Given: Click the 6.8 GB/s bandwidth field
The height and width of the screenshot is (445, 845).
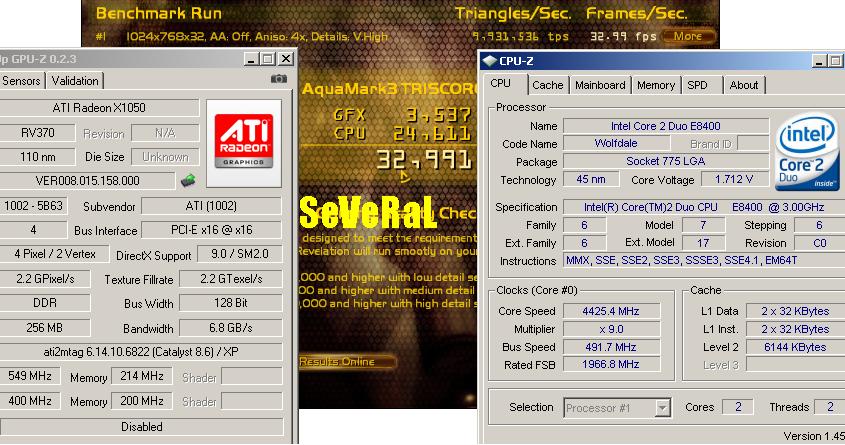Looking at the screenshot, I should pyautogui.click(x=231, y=328).
